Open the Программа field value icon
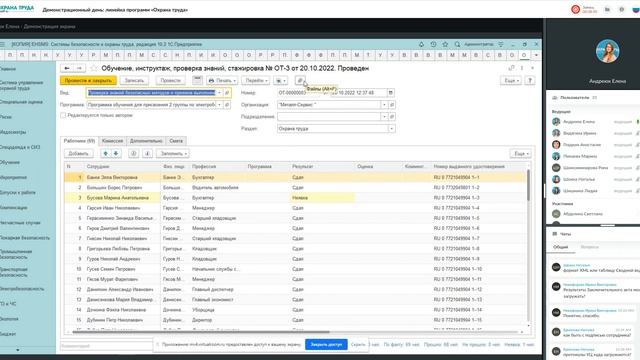 point(227,105)
